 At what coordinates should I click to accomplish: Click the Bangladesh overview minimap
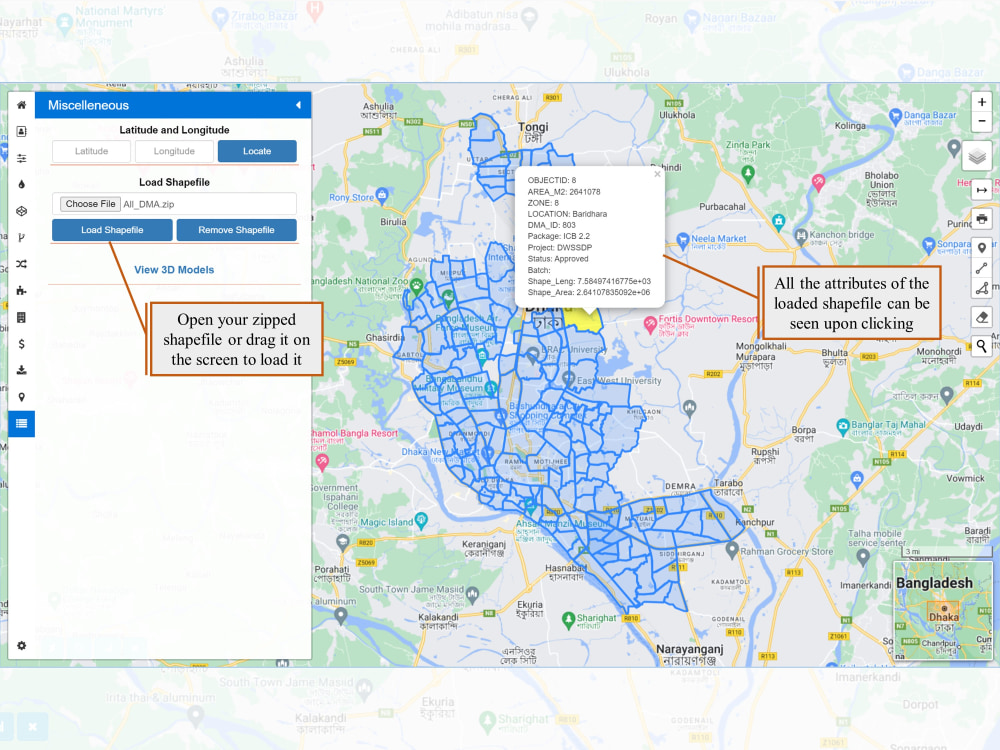943,610
